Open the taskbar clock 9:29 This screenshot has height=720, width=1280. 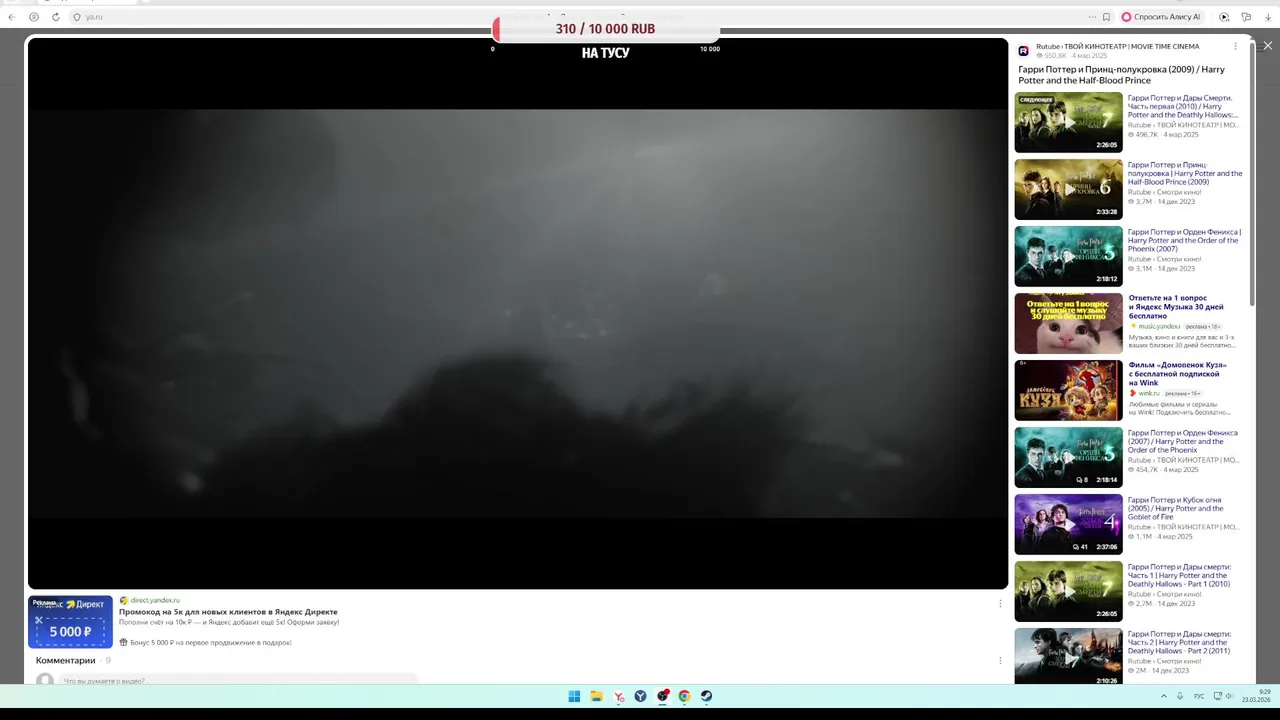pos(1257,696)
